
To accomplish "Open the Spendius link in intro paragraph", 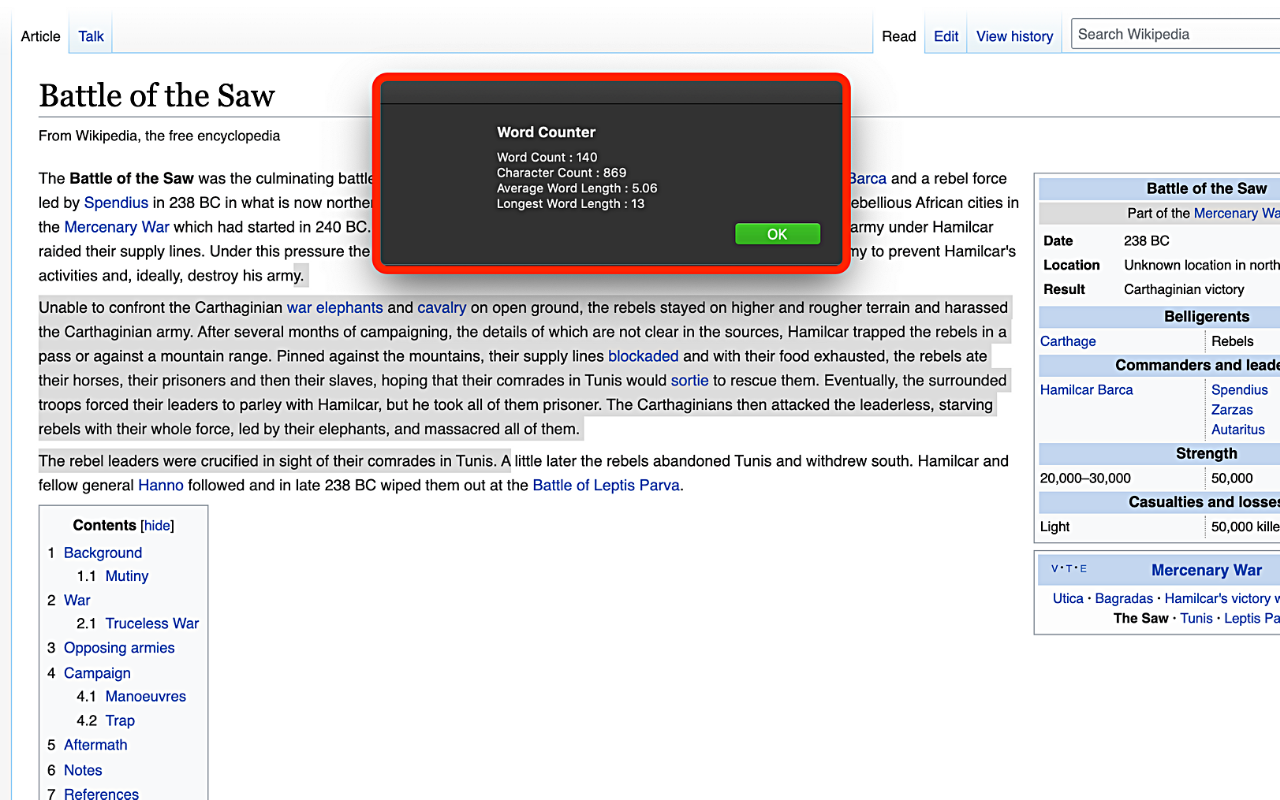I will tap(116, 203).
